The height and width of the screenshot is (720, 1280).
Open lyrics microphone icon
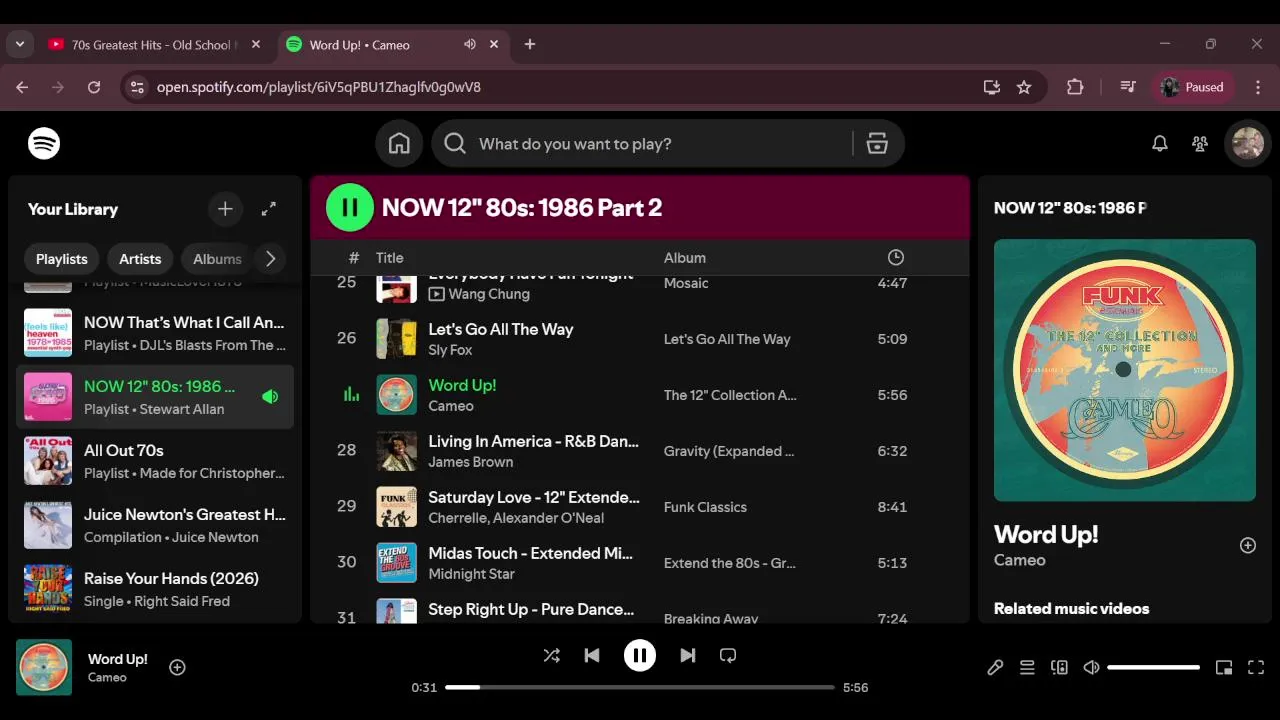995,667
